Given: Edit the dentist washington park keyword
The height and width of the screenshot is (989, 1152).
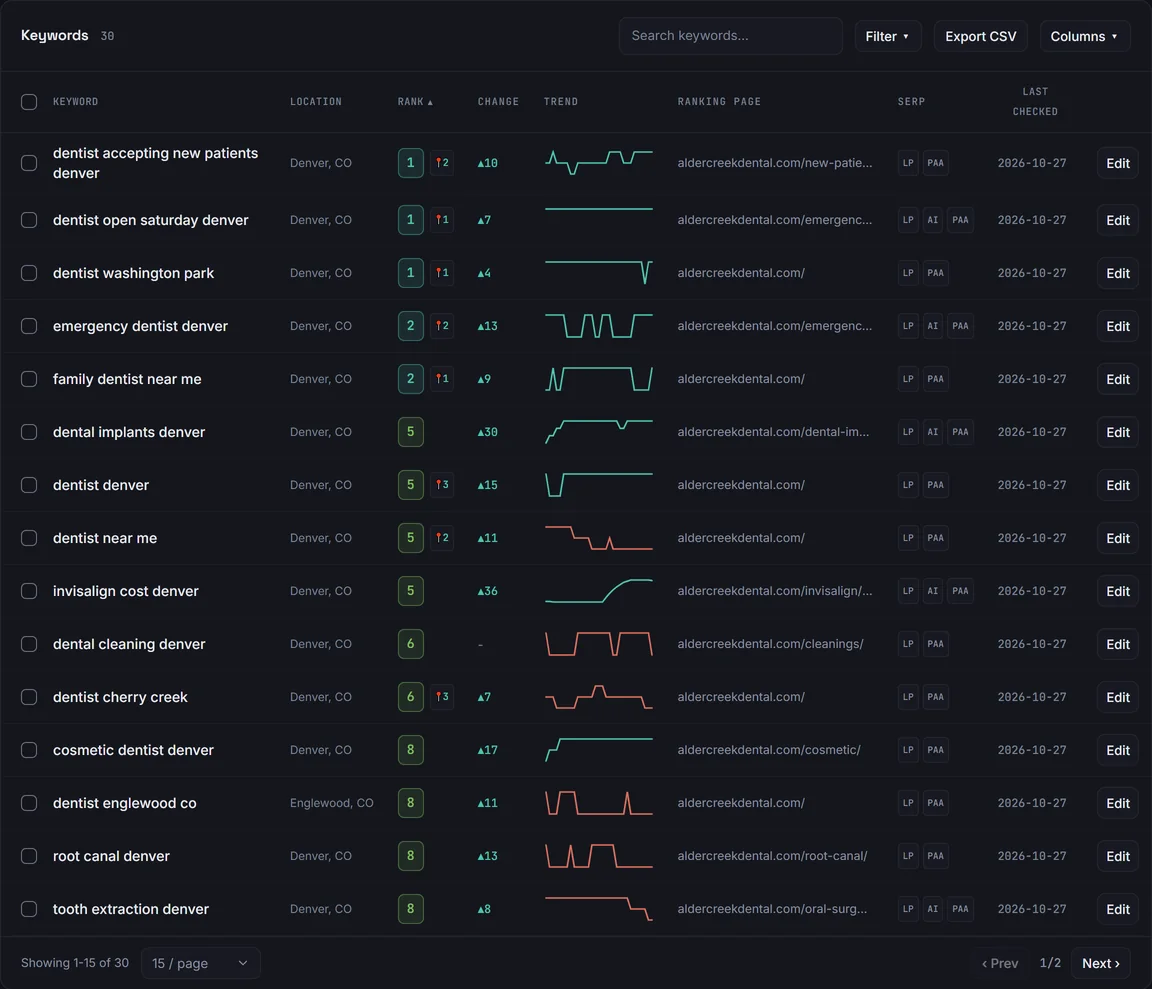Looking at the screenshot, I should (x=1117, y=273).
